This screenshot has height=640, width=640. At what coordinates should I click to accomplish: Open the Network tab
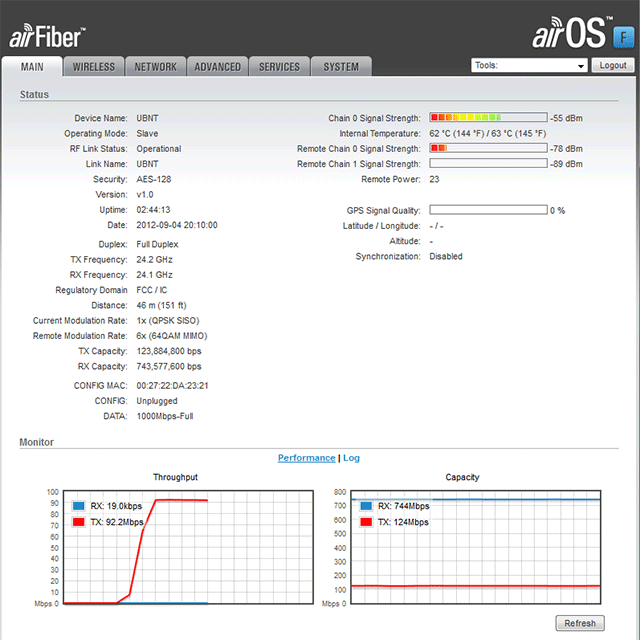pos(155,67)
